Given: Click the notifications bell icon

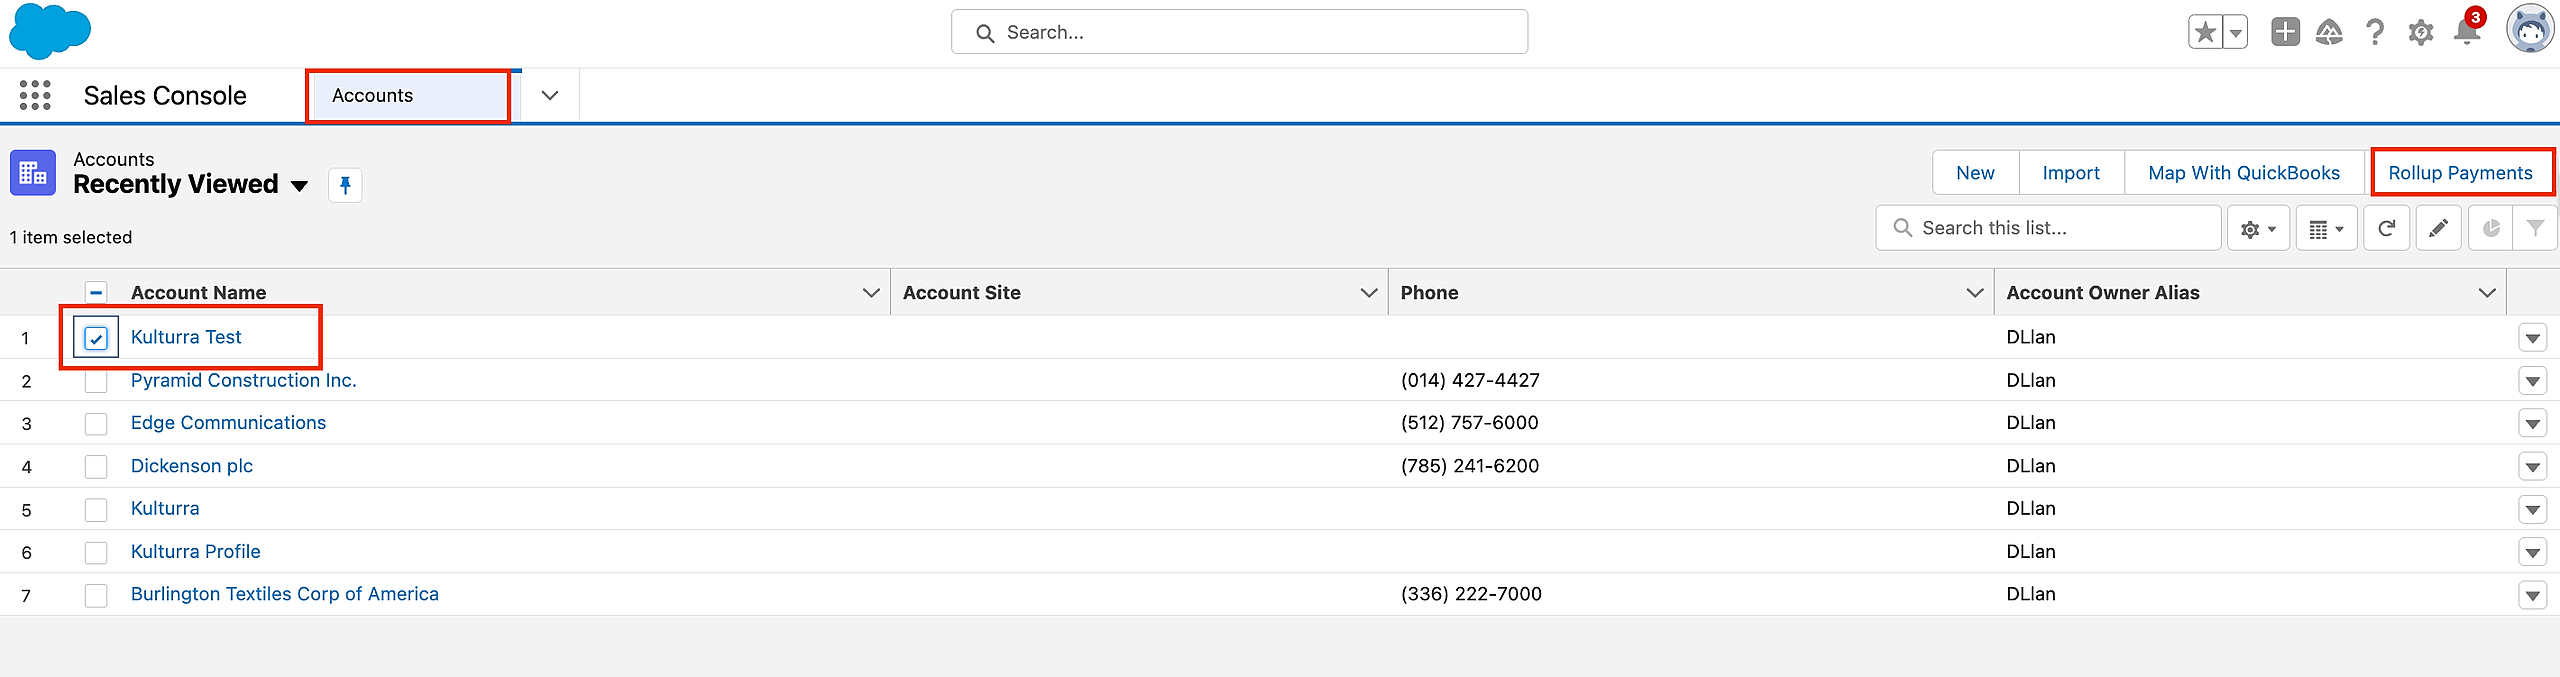Looking at the screenshot, I should (x=2467, y=32).
